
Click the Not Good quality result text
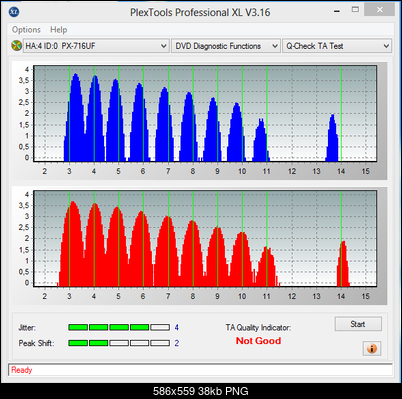point(258,341)
